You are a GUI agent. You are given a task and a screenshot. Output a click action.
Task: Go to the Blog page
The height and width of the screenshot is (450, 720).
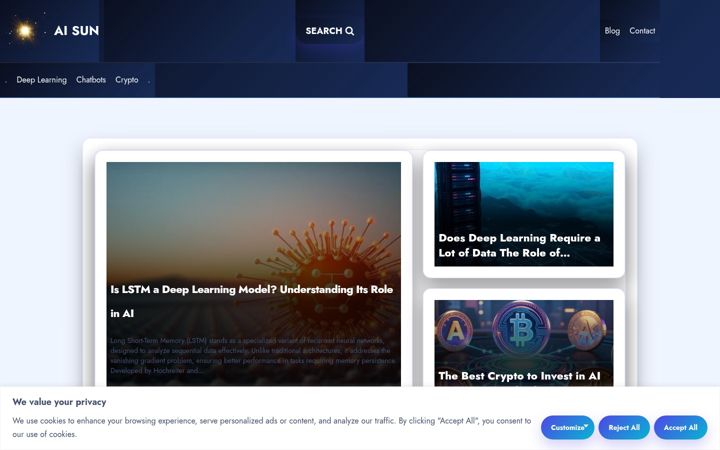click(612, 31)
